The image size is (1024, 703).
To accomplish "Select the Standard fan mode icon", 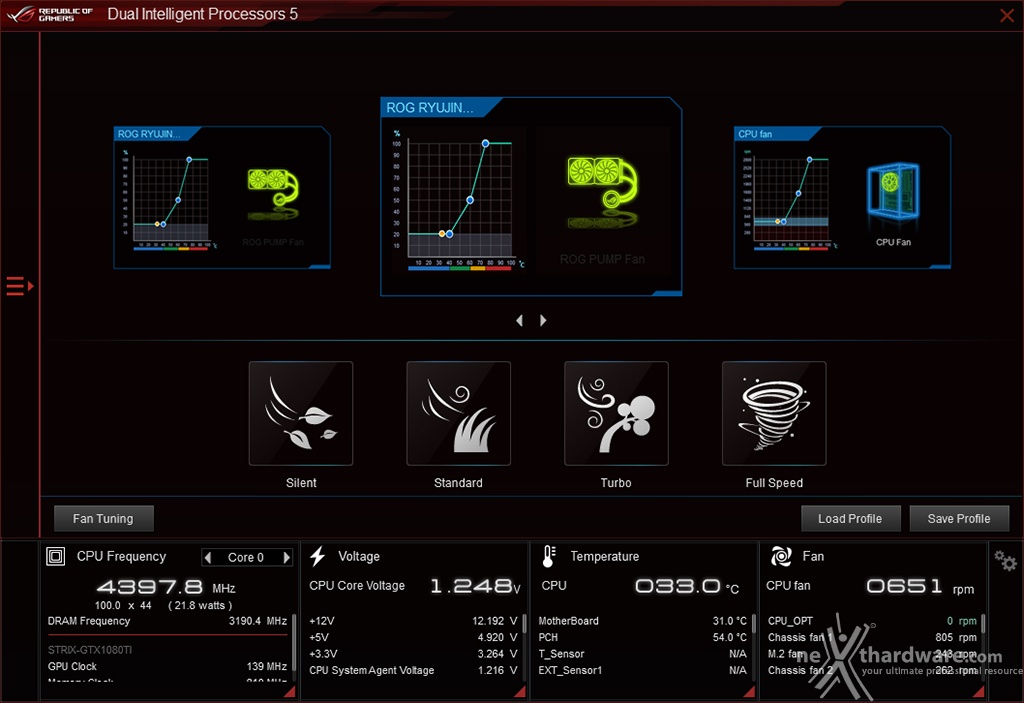I will tap(458, 414).
